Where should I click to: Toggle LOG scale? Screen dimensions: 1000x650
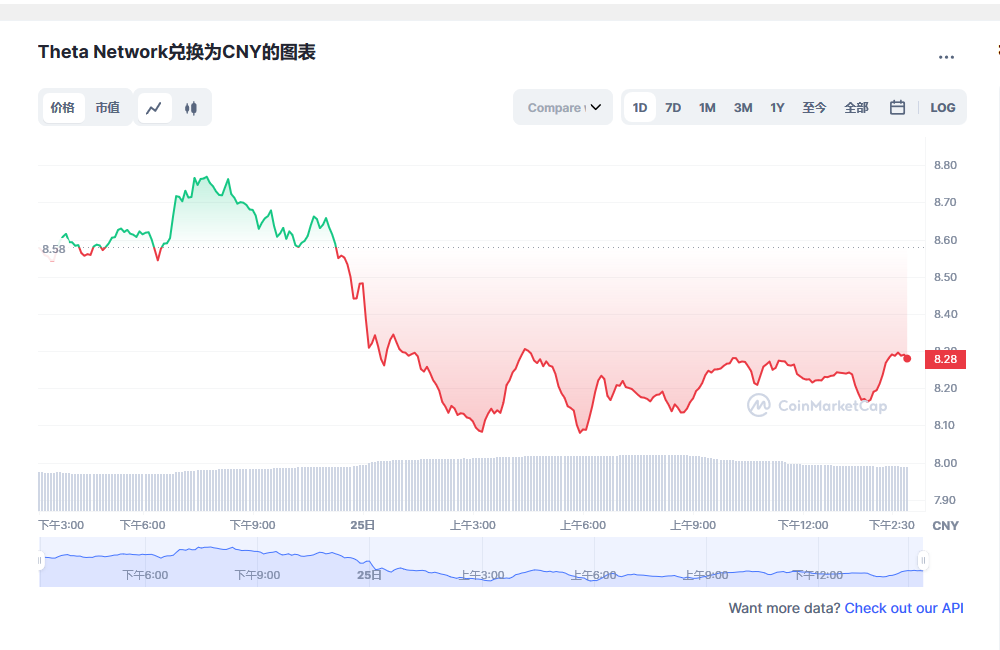pos(943,108)
